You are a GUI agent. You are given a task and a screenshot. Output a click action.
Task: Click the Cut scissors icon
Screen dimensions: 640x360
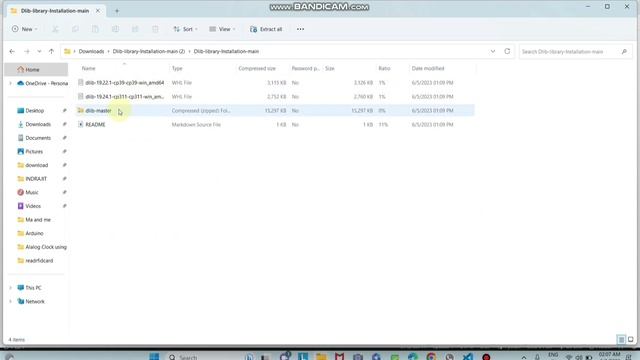coord(55,29)
